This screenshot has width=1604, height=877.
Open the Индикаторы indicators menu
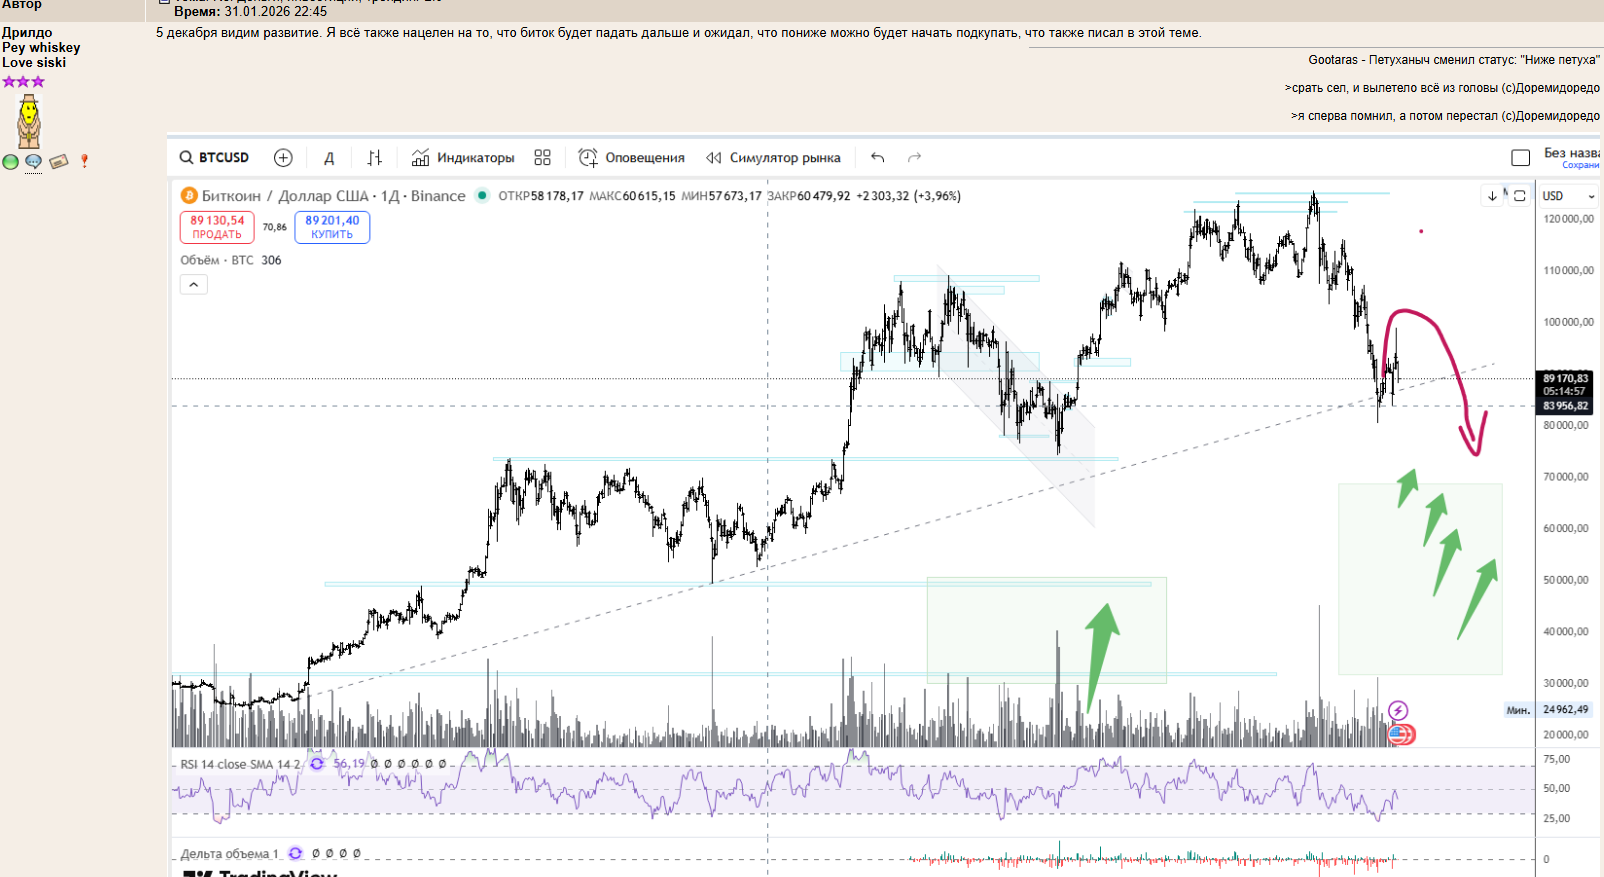pos(463,158)
